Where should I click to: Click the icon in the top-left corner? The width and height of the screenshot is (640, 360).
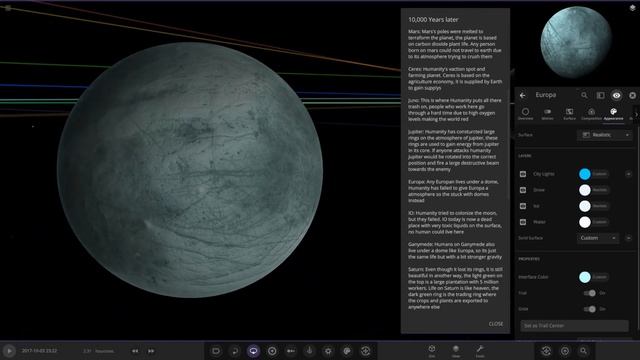pyautogui.click(x=7, y=8)
